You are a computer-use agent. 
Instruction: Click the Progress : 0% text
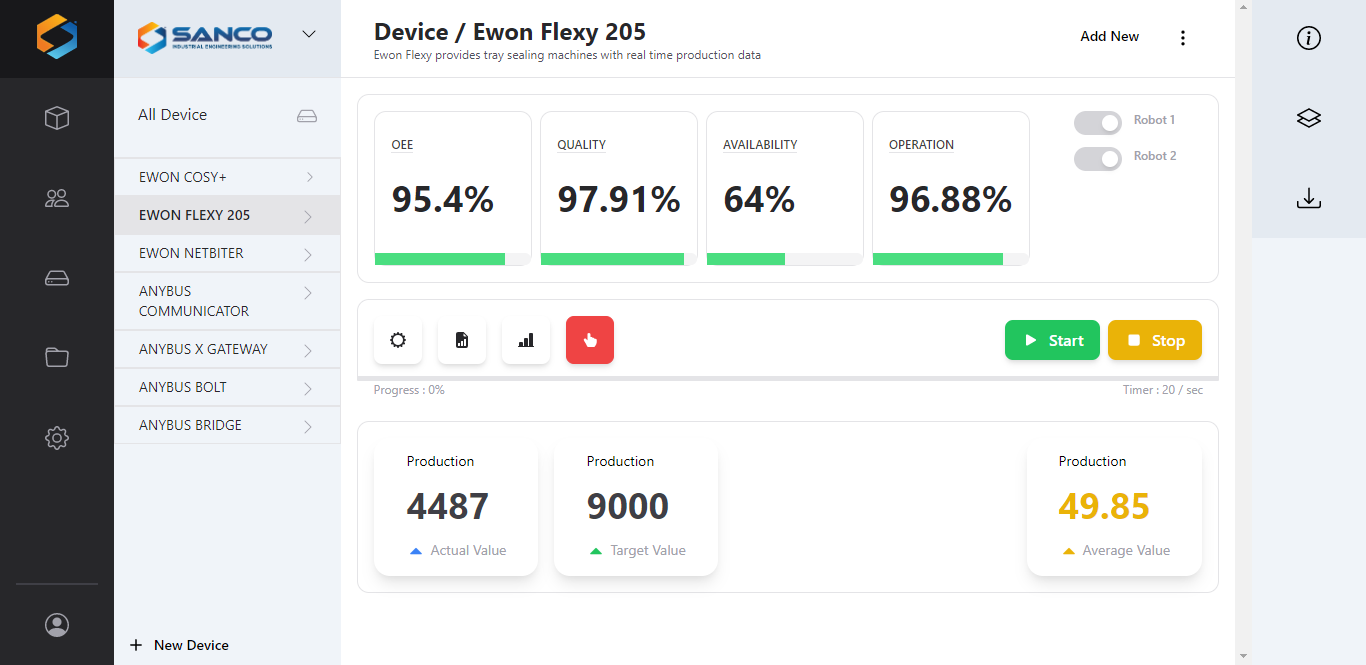coord(409,390)
